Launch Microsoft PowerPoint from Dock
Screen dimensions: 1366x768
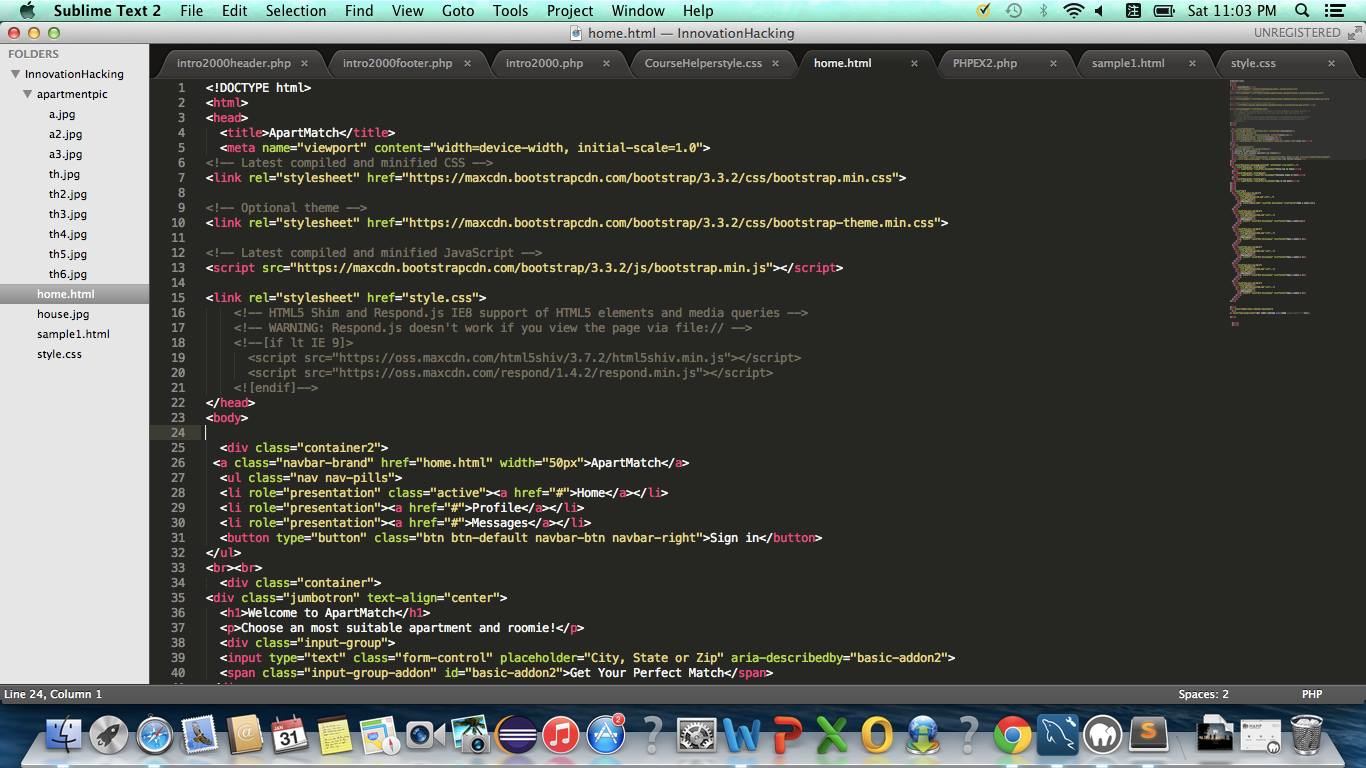click(x=787, y=736)
